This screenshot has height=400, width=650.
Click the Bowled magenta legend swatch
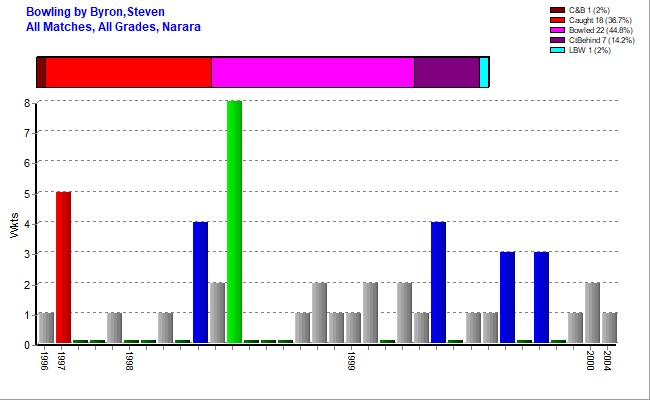(x=557, y=30)
